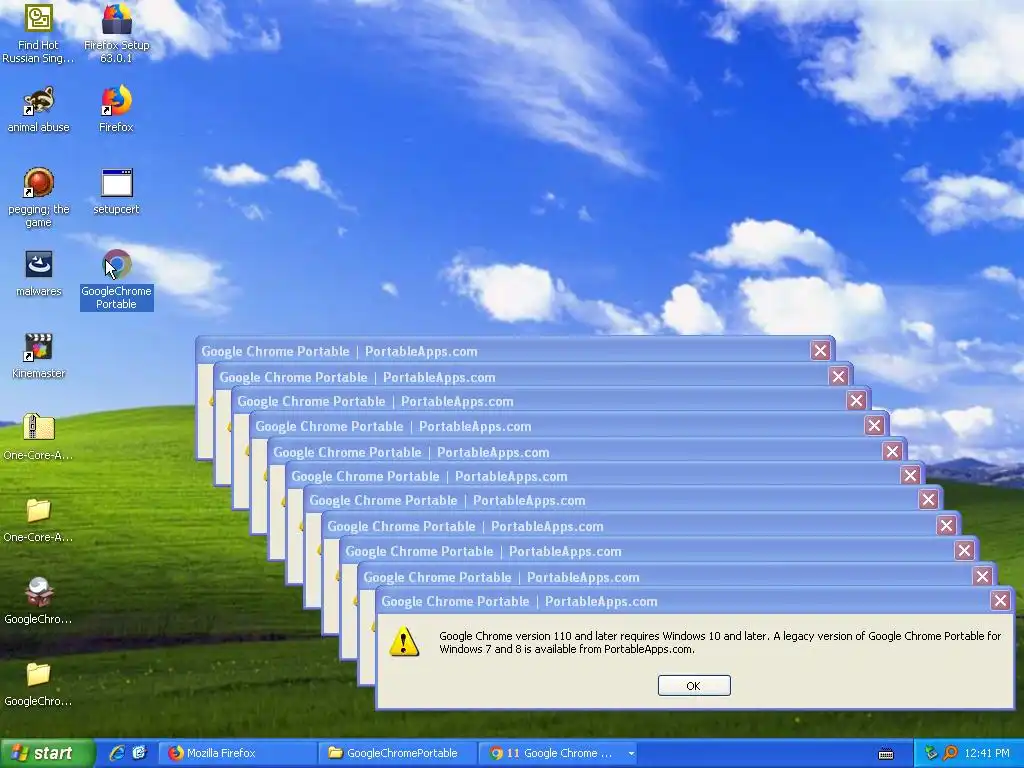Launch Internet Explorer from Quick Launch
Screen dimensions: 1024x768
[x=117, y=753]
